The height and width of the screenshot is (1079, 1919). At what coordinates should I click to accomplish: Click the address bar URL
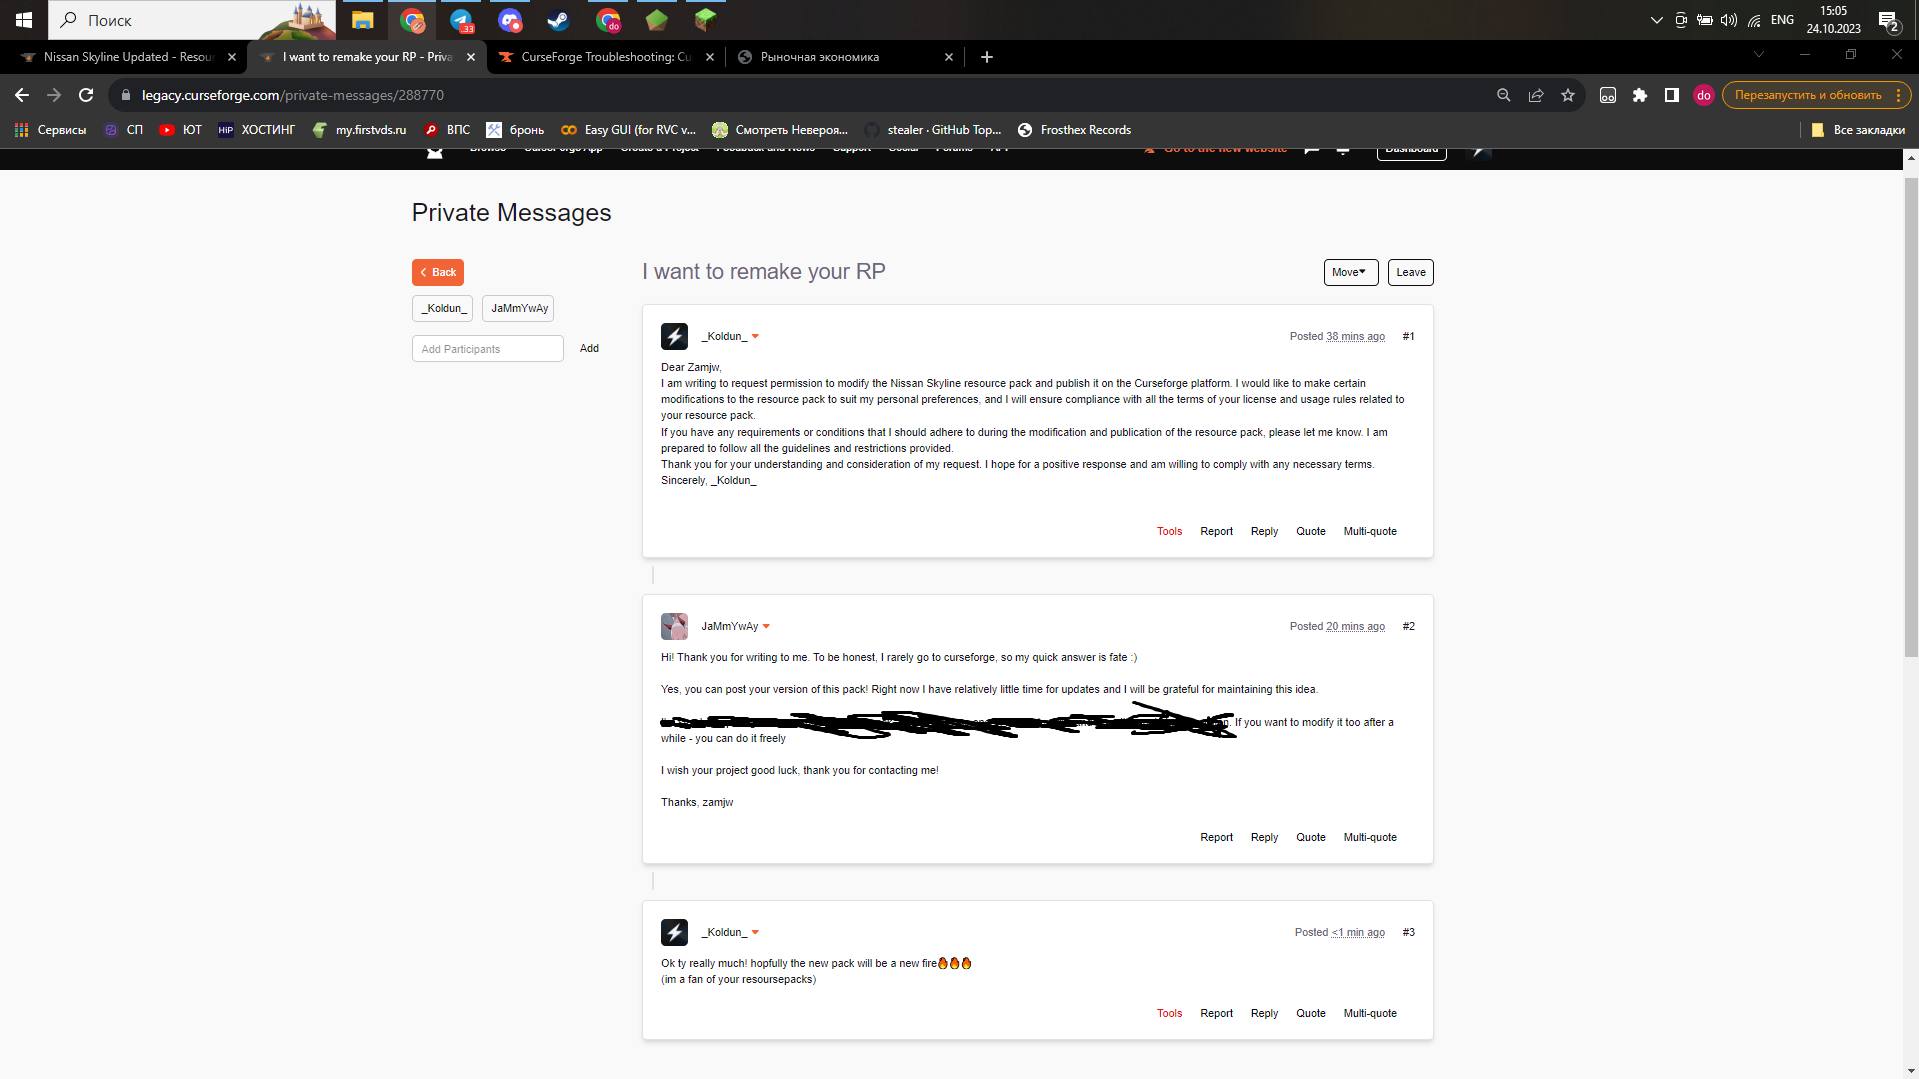[293, 95]
